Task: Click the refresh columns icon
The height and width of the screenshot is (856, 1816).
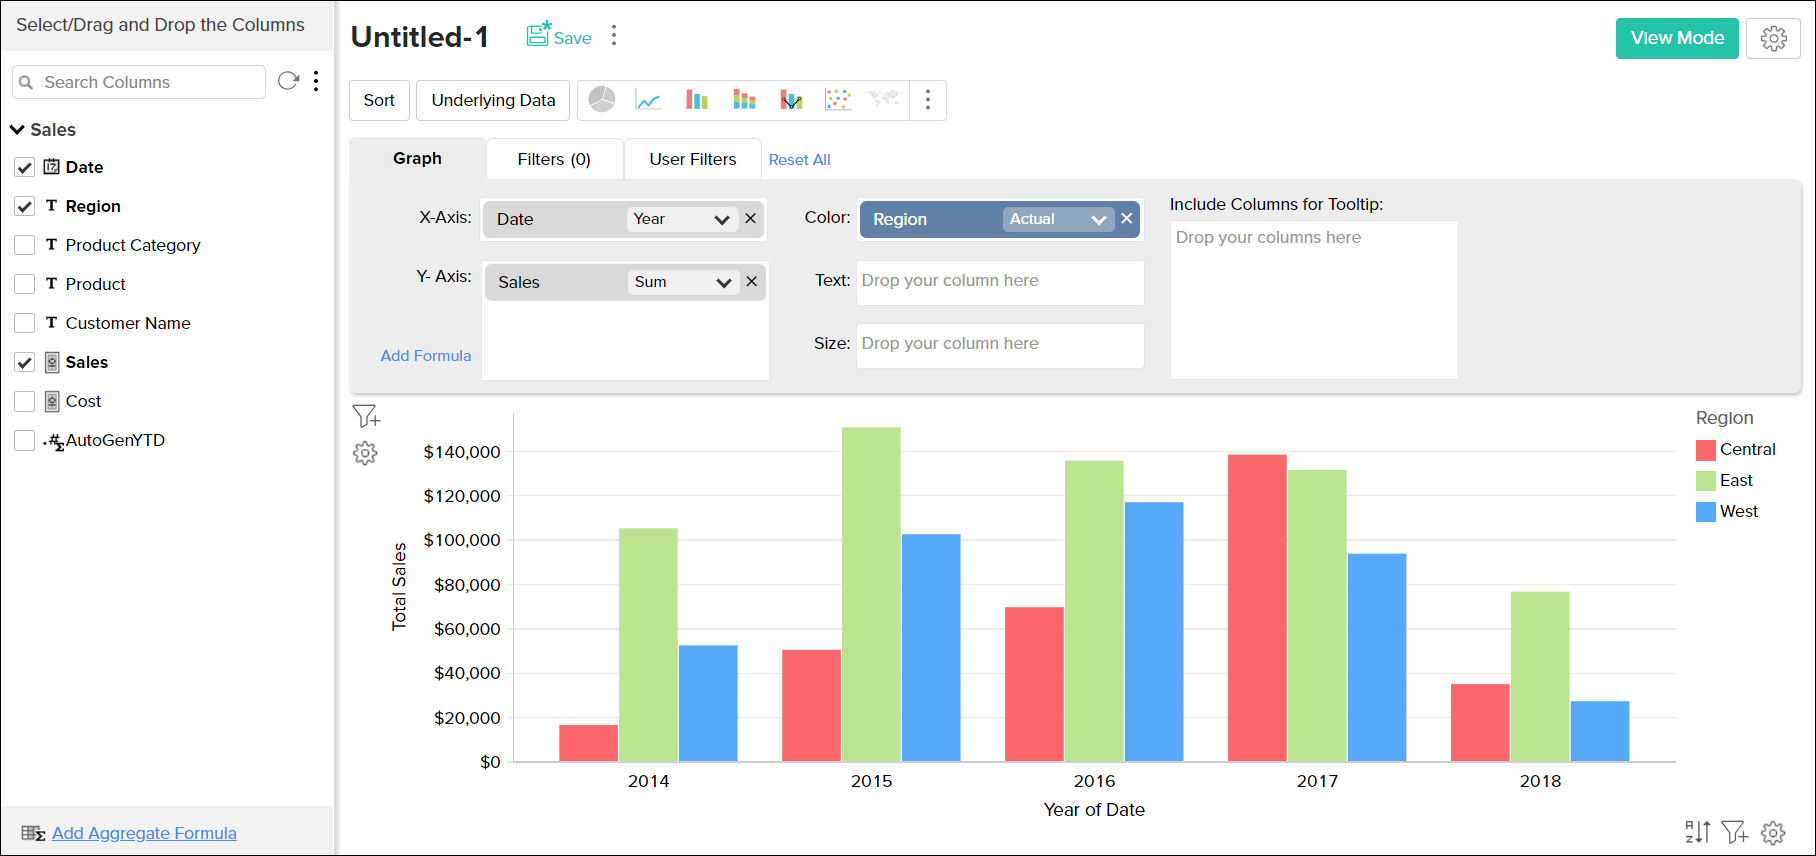Action: click(x=288, y=82)
